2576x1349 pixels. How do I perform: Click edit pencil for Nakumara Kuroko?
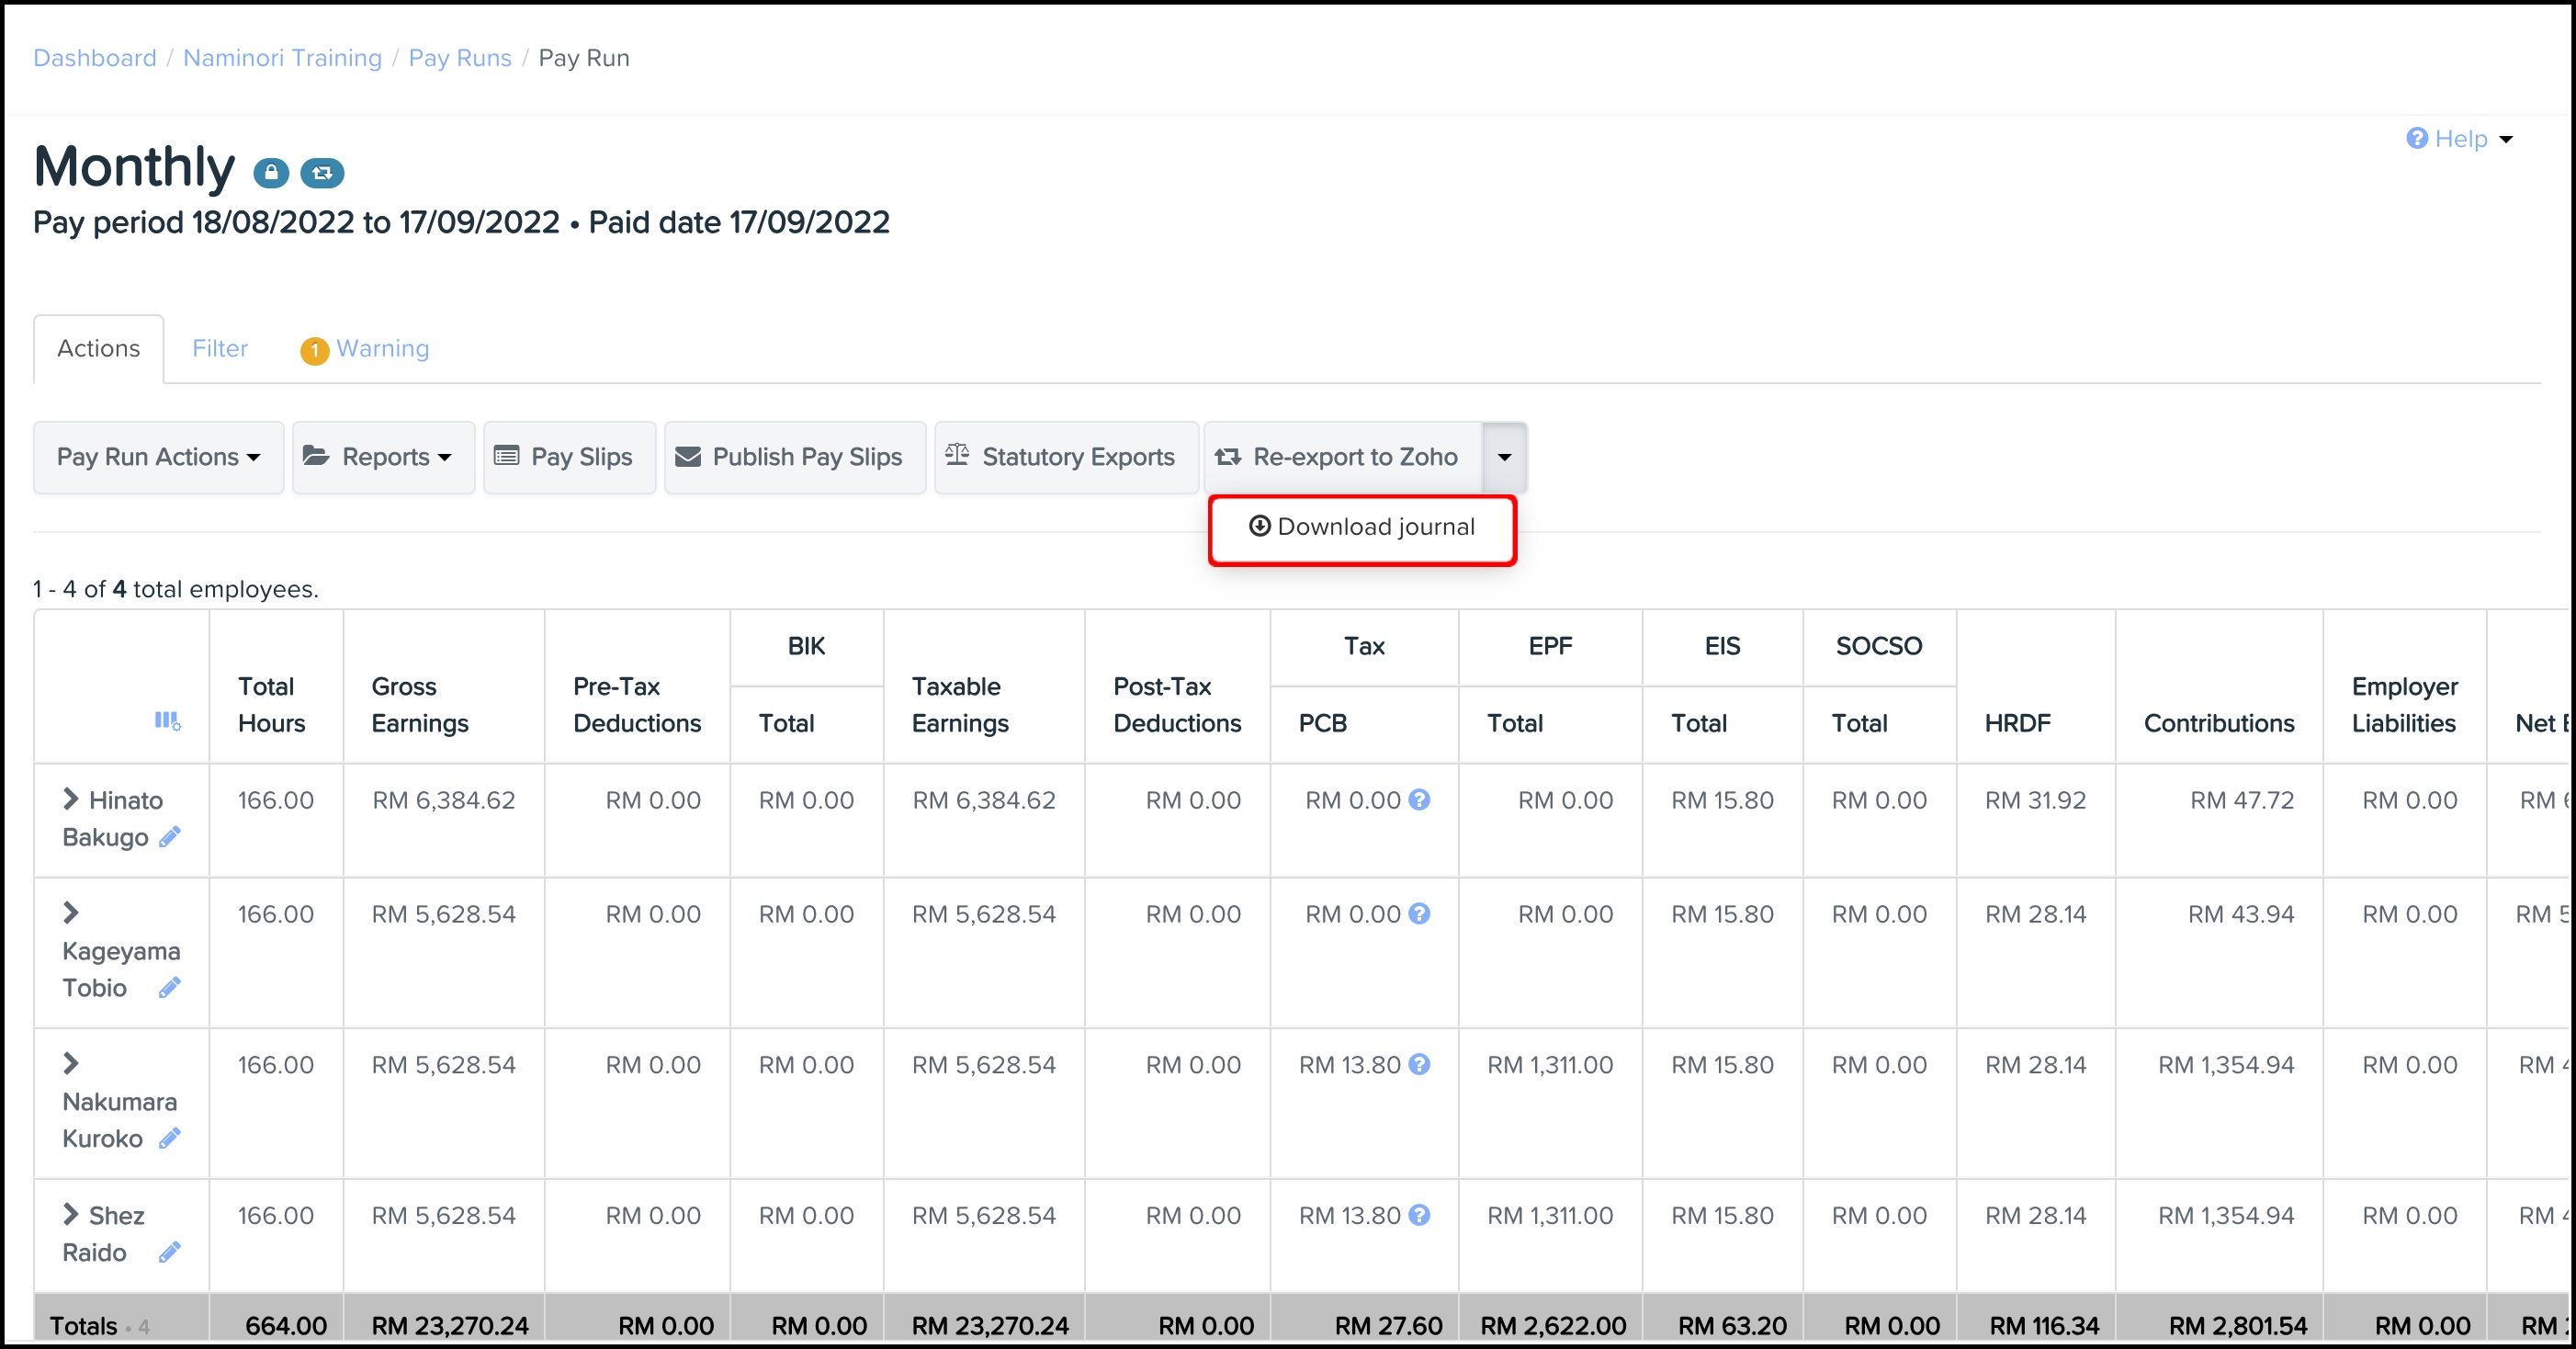pos(170,1138)
